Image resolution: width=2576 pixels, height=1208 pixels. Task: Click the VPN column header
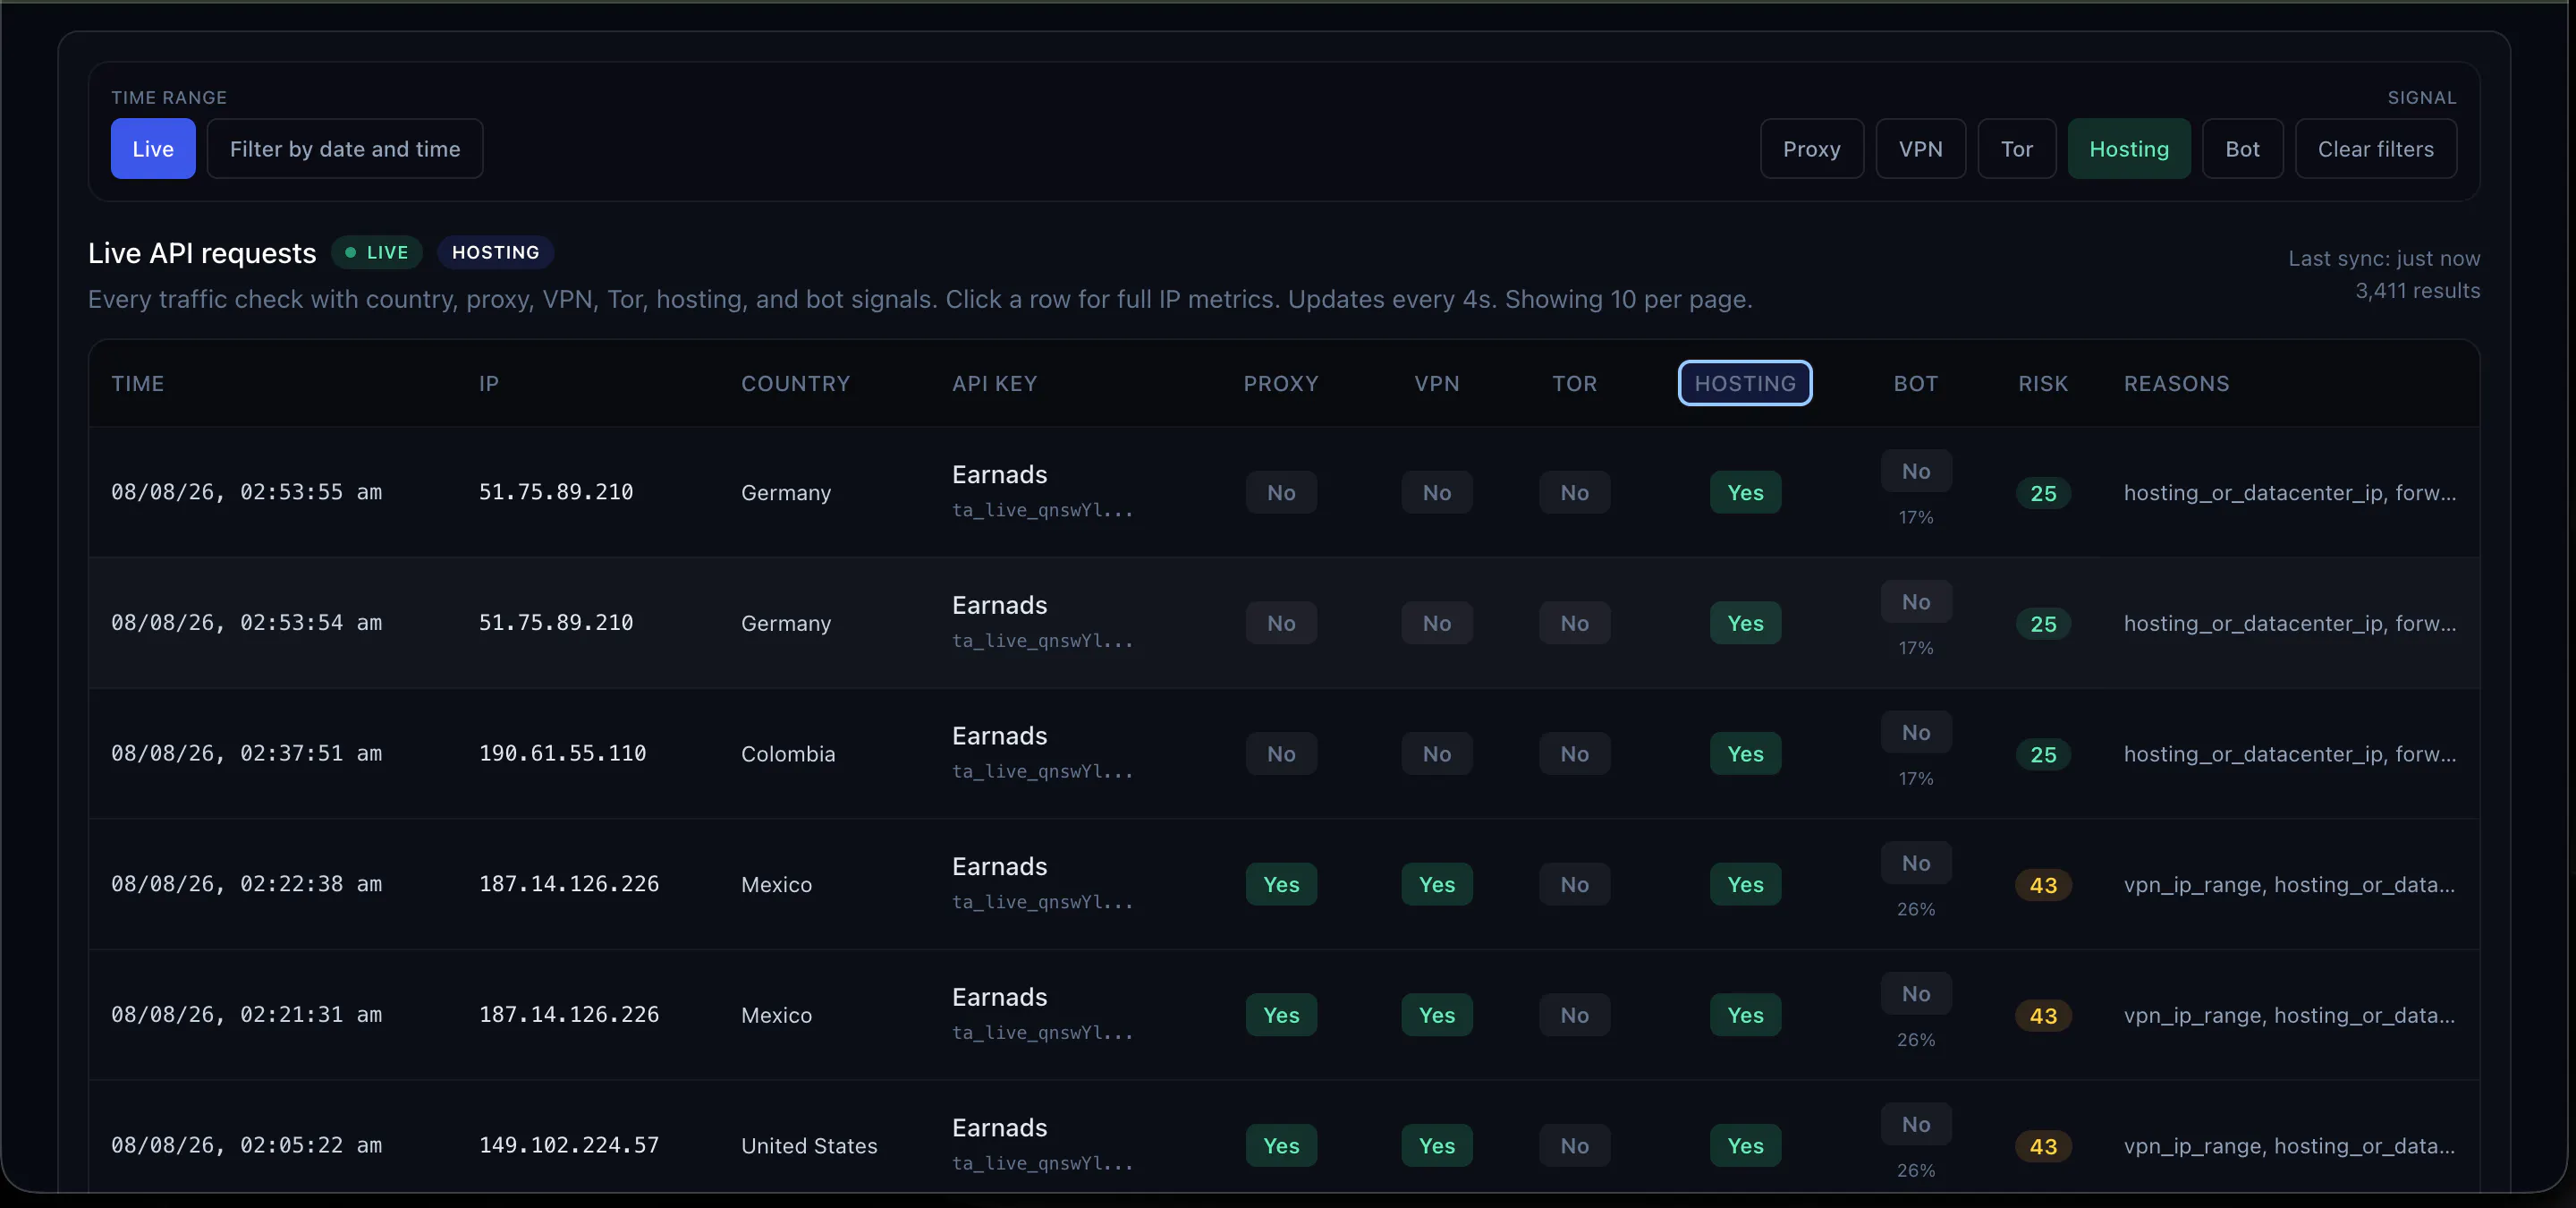tap(1437, 384)
